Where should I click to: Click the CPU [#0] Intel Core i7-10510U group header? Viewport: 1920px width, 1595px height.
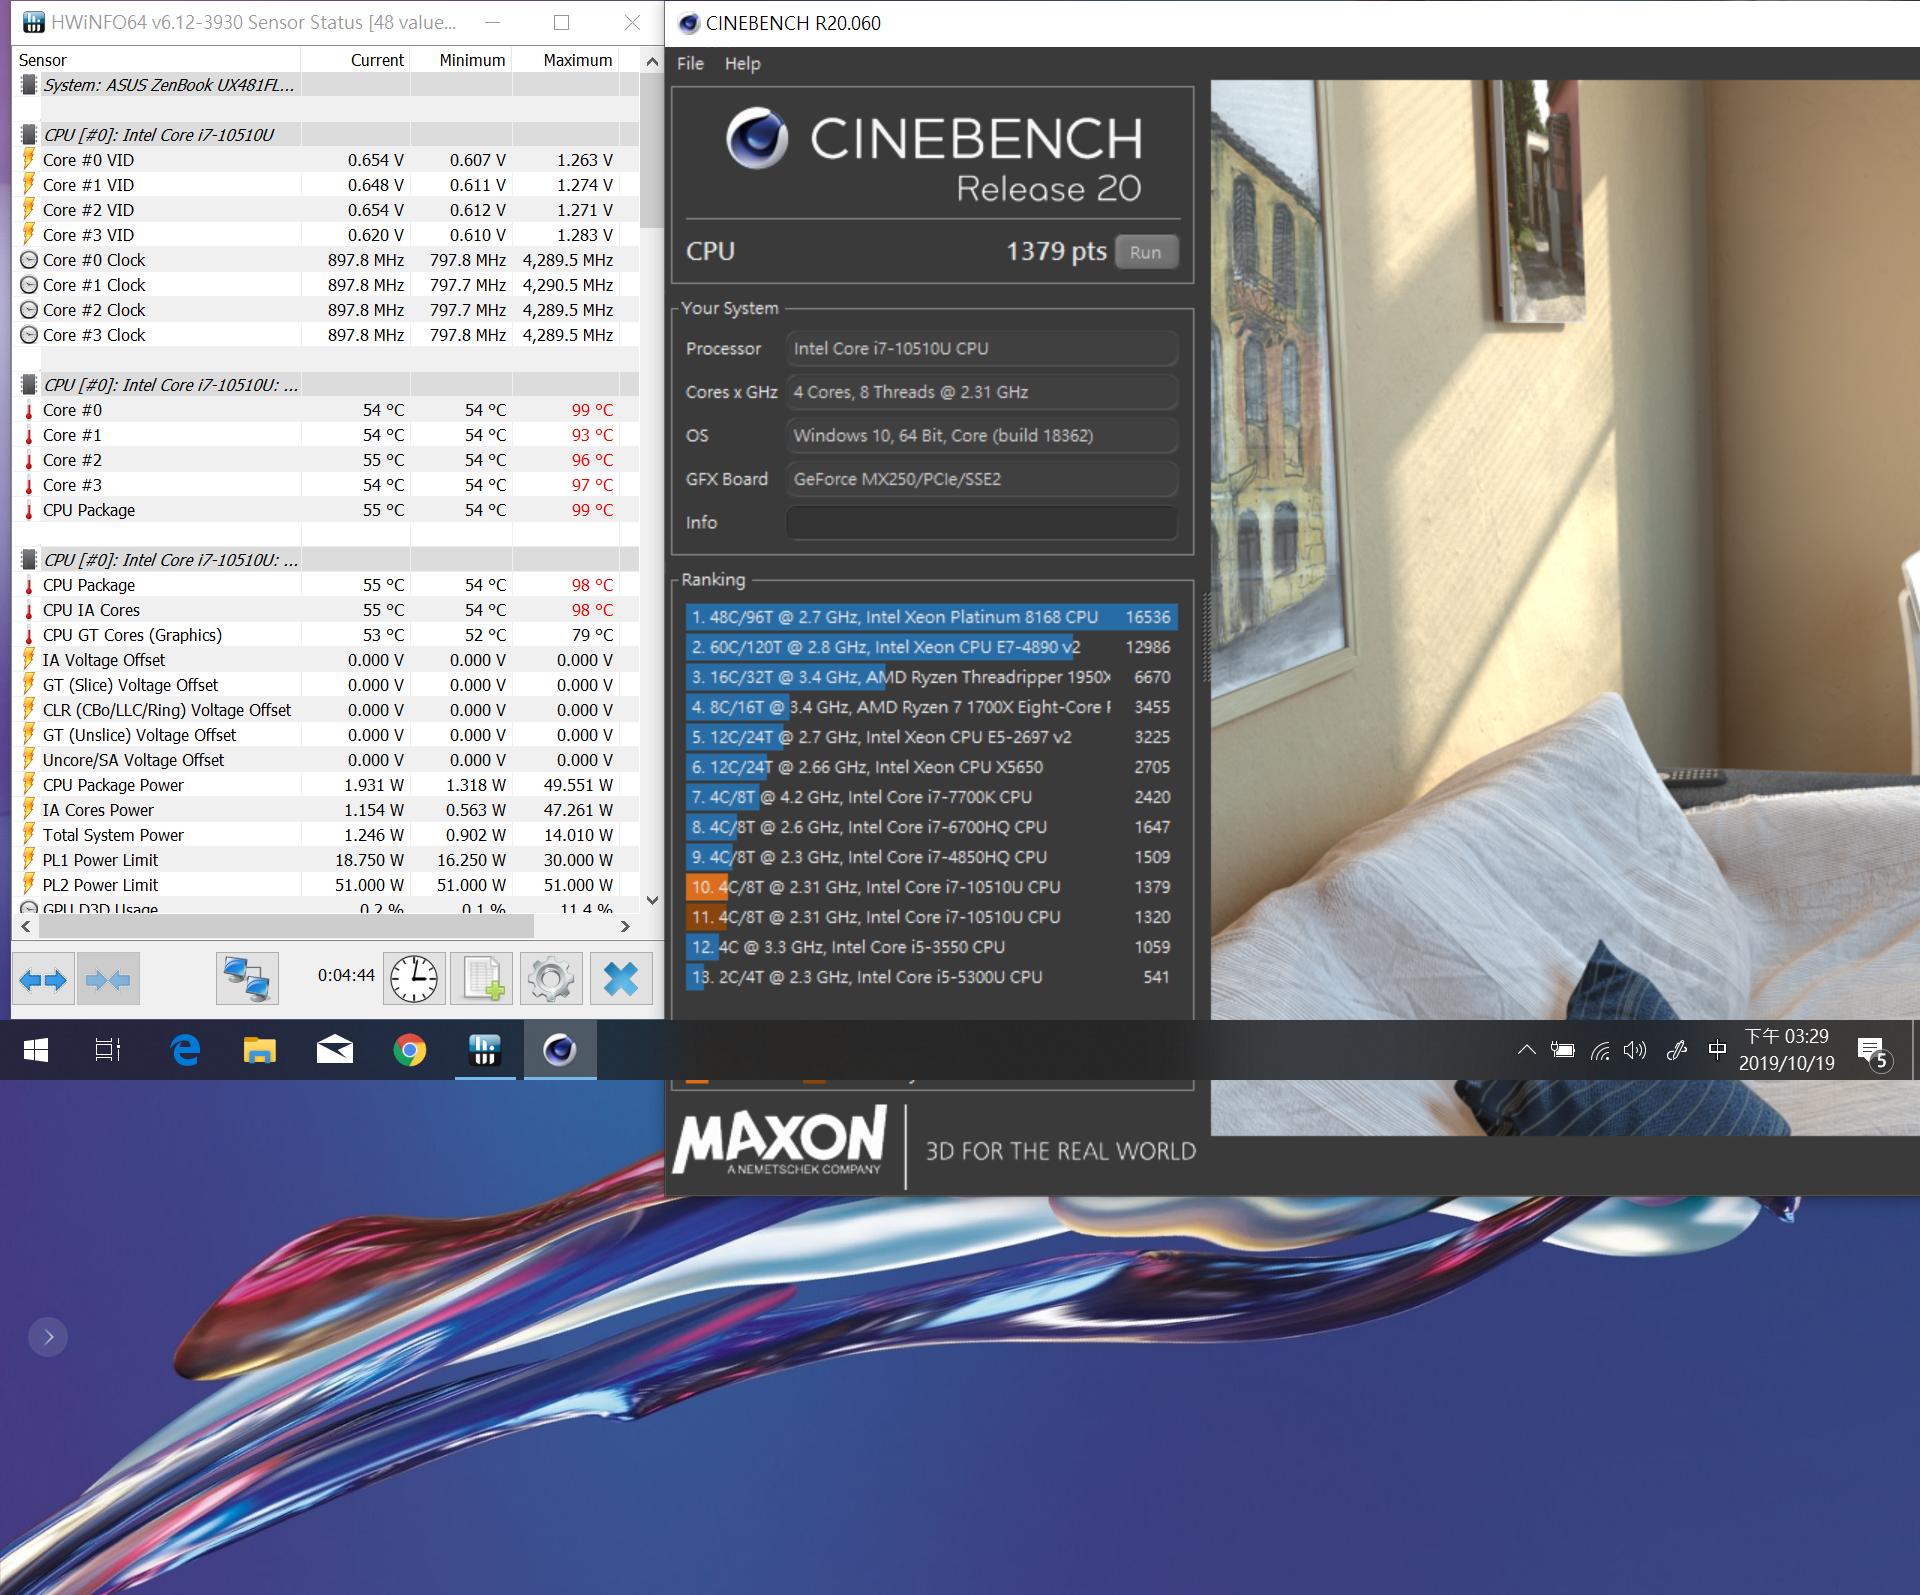click(328, 135)
